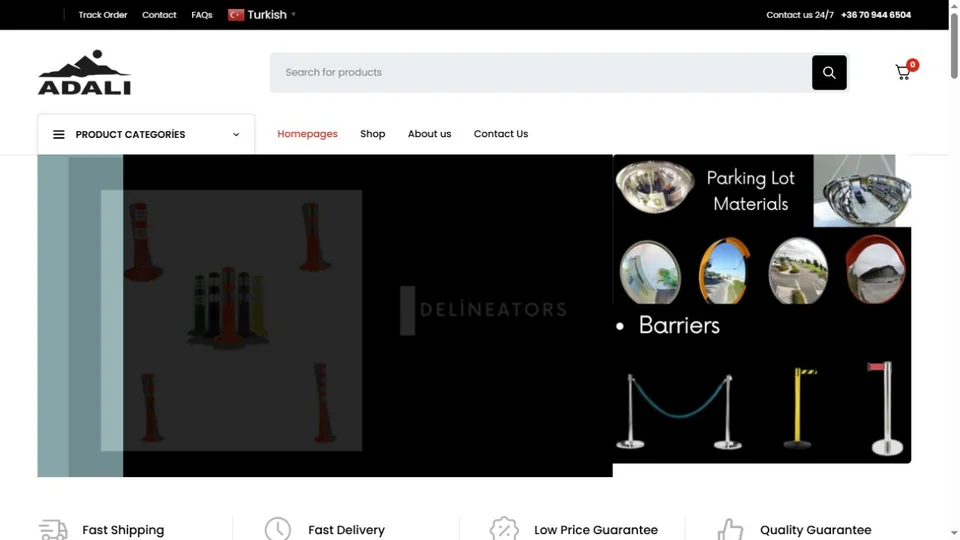The height and width of the screenshot is (540, 960).
Task: Open the shopping cart icon
Action: pyautogui.click(x=902, y=72)
